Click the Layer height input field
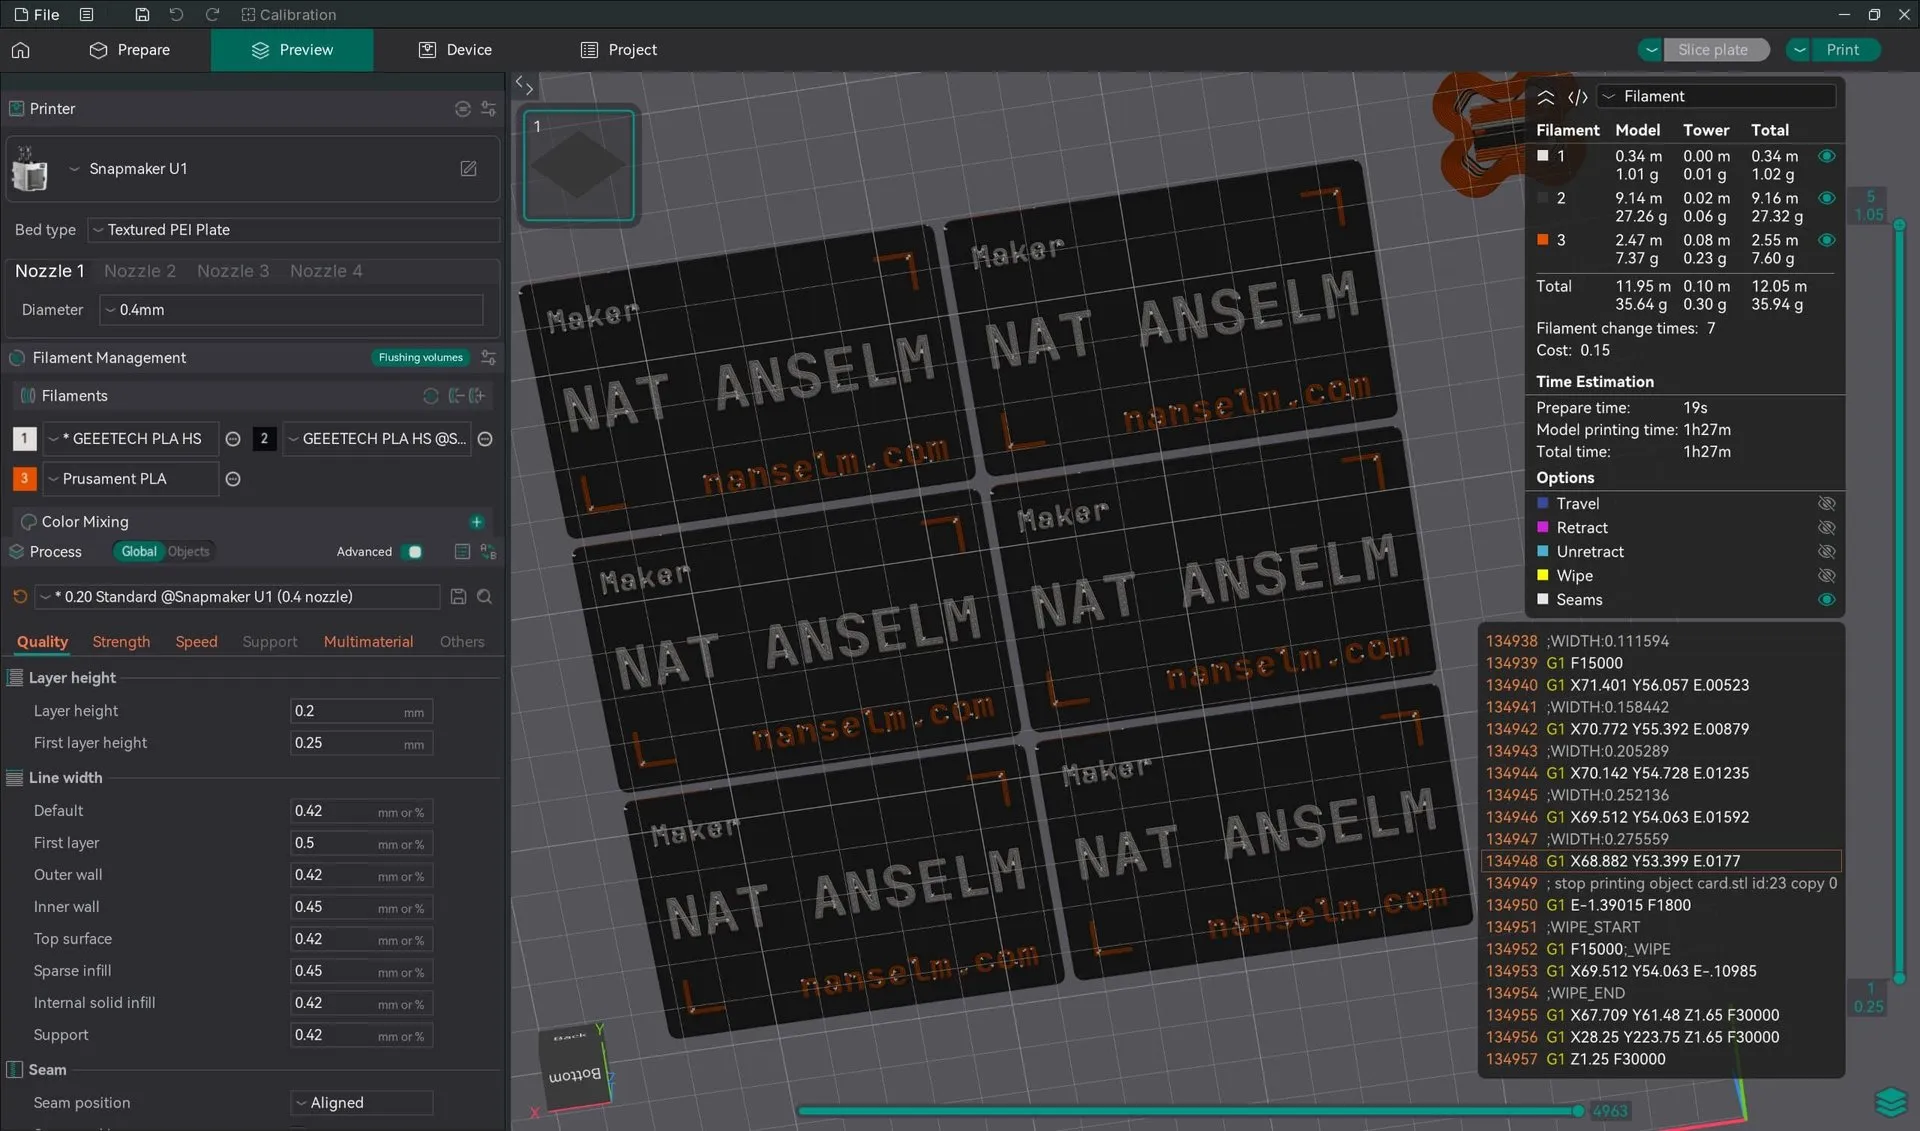Viewport: 1920px width, 1131px height. click(361, 711)
